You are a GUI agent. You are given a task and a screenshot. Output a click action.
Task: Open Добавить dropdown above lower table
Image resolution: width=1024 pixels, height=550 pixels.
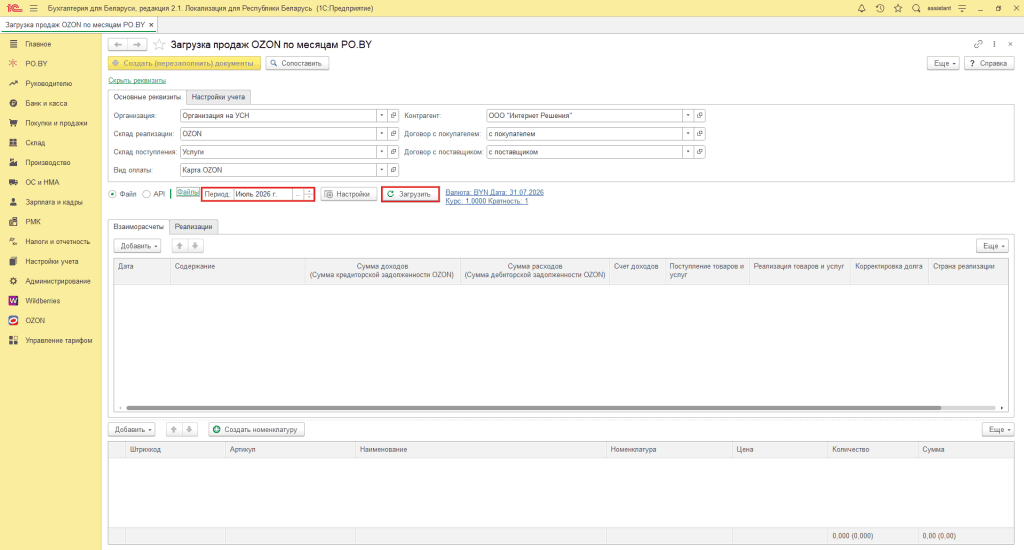tap(131, 430)
